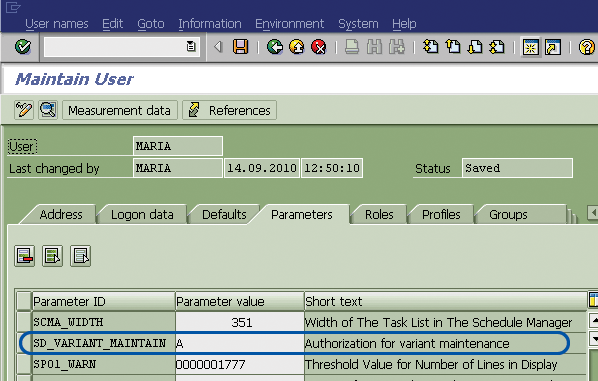Create new session icon
The image size is (598, 381).
tap(530, 47)
